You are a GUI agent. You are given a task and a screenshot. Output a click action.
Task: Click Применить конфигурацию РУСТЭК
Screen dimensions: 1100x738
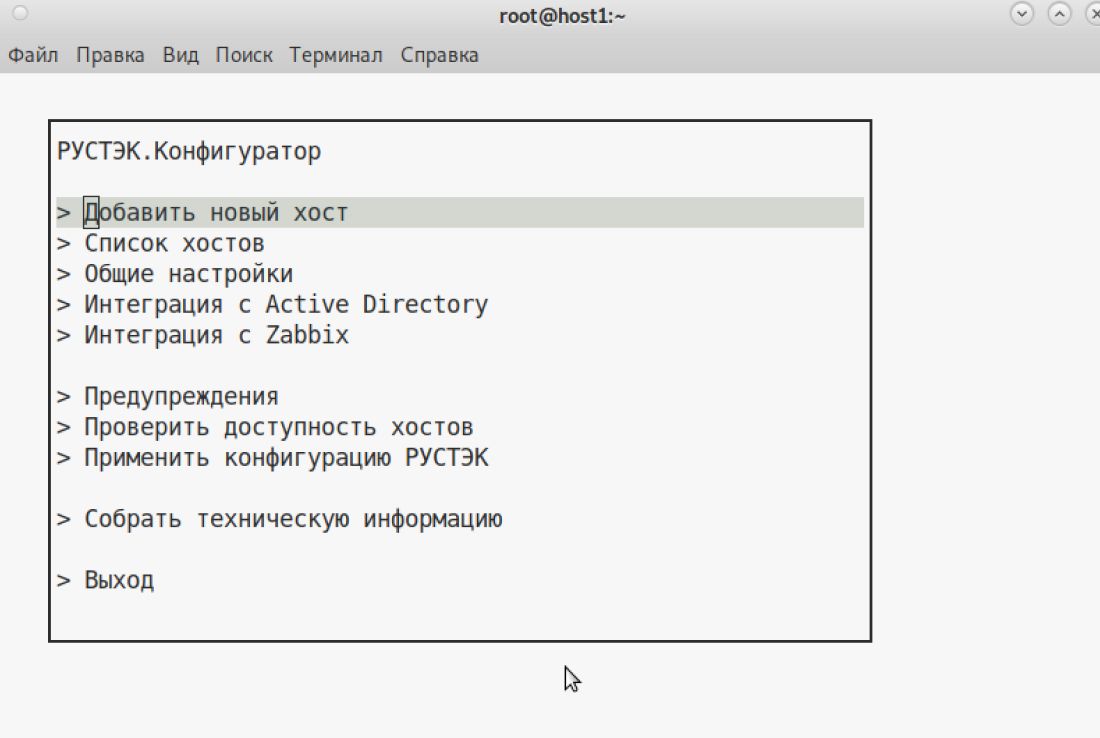coord(286,458)
